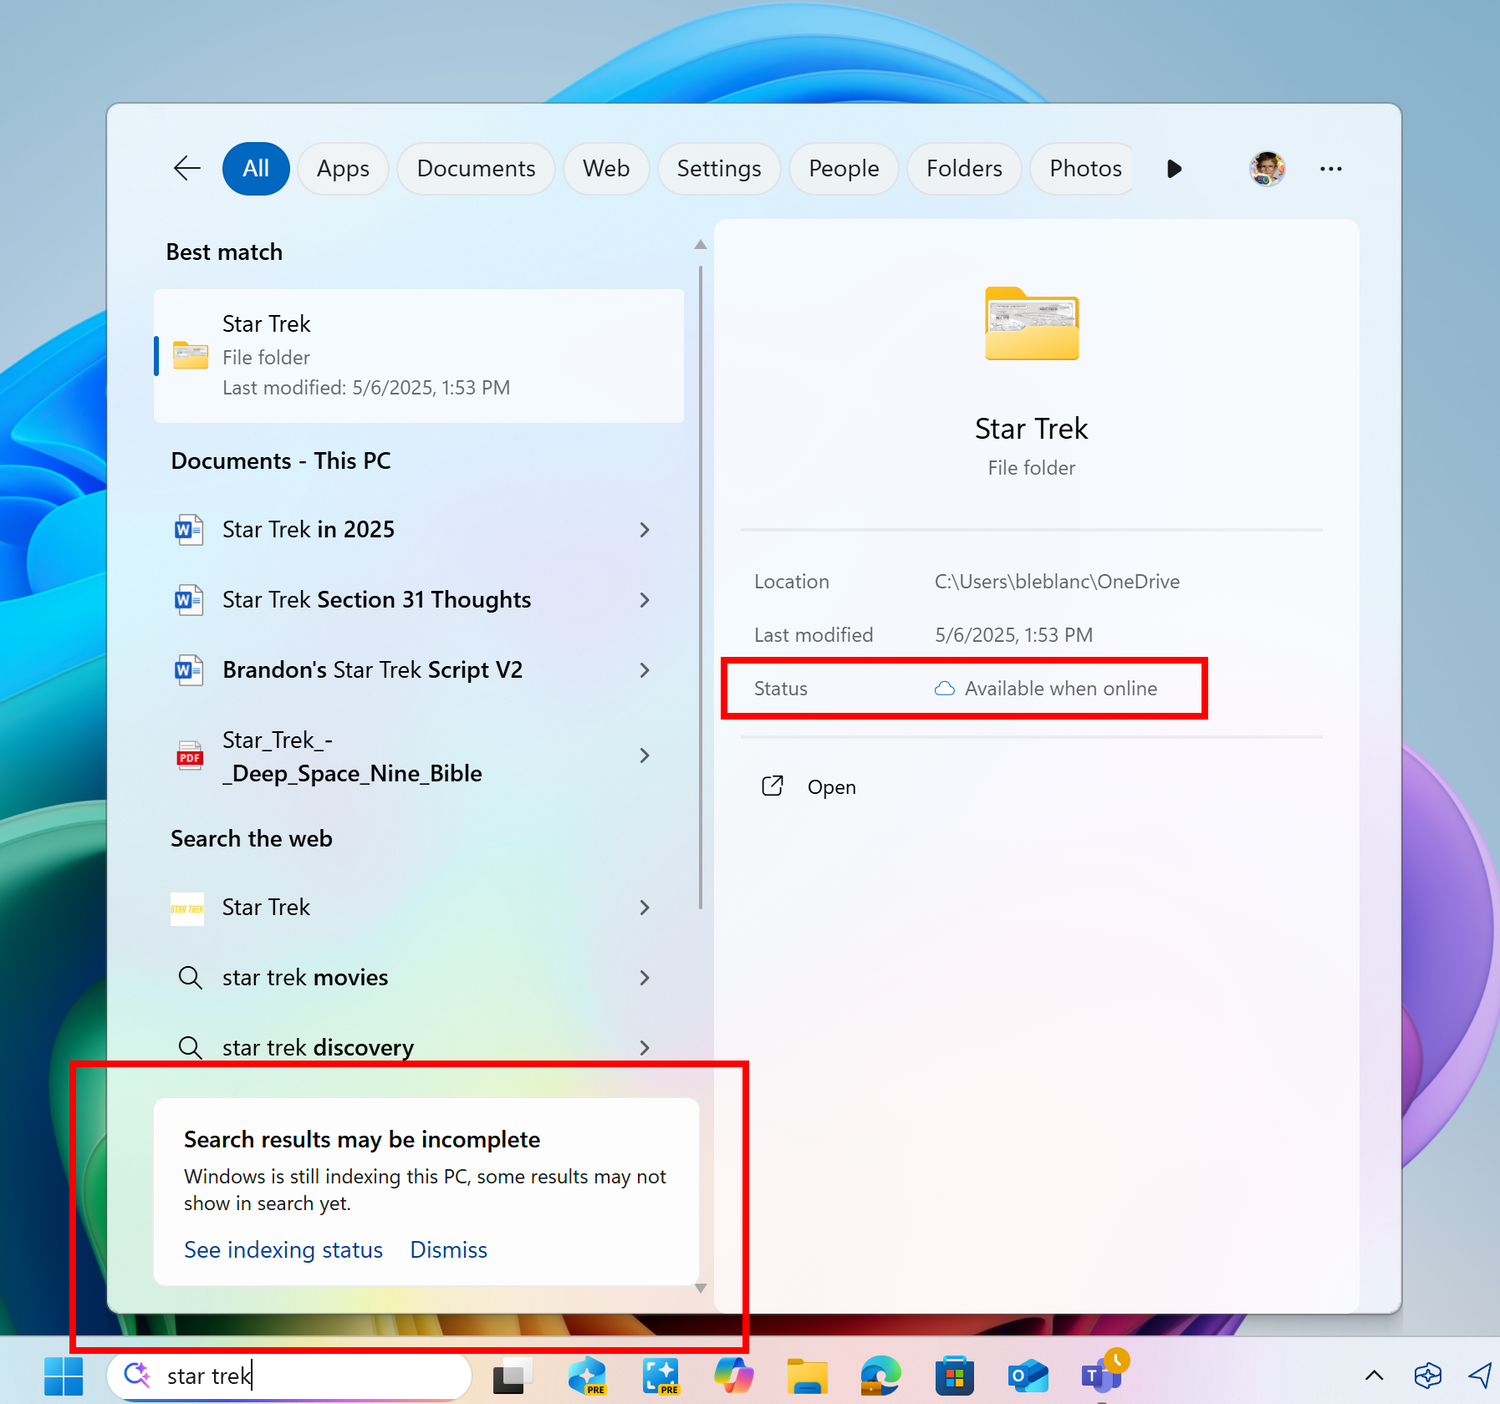Launch Copilot from the taskbar

733,1376
